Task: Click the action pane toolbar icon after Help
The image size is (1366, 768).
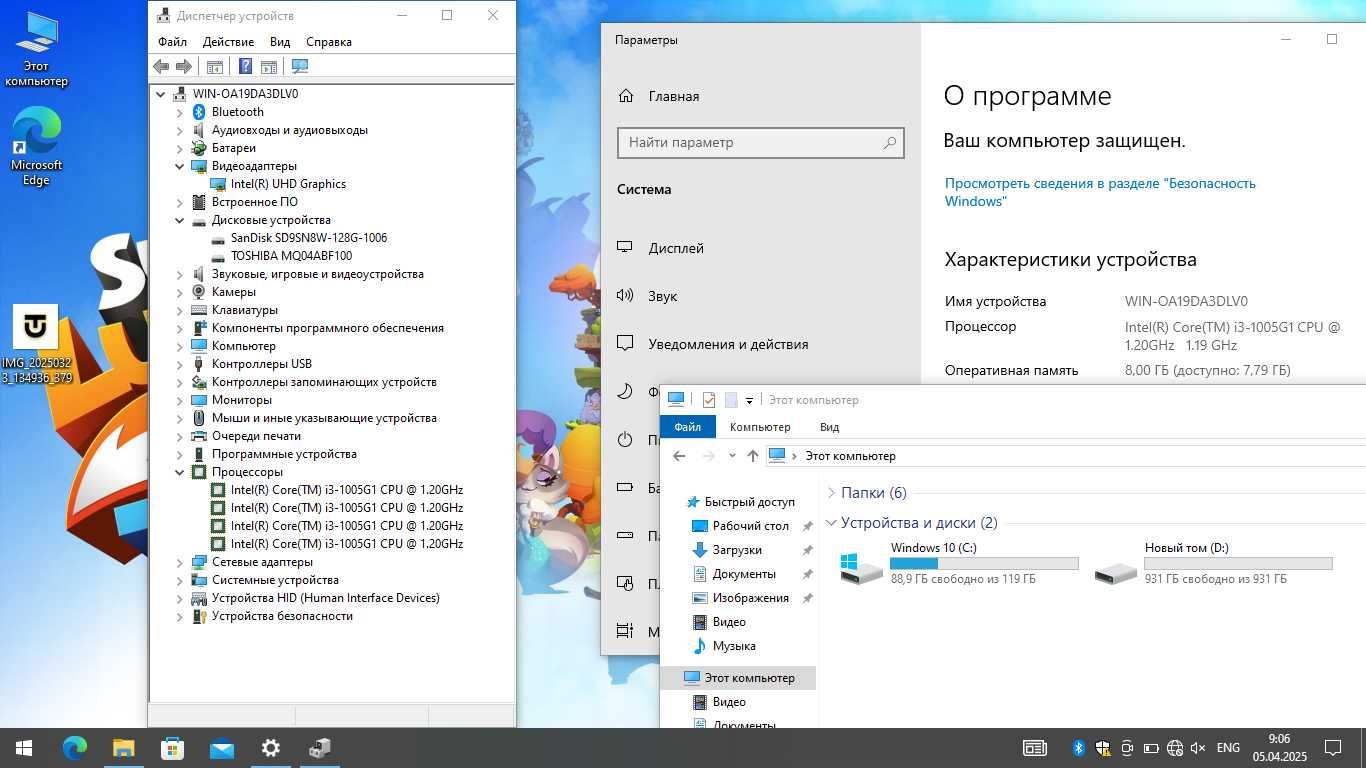Action: click(269, 67)
